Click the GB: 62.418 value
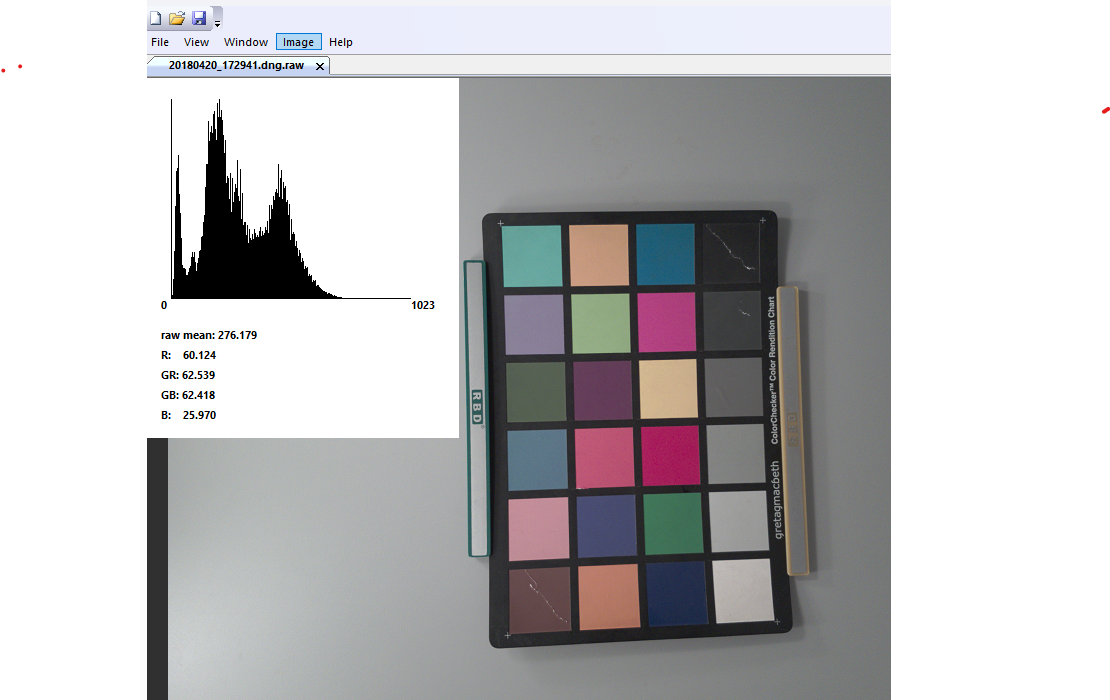Screen dimensions: 1110x700 188,395
